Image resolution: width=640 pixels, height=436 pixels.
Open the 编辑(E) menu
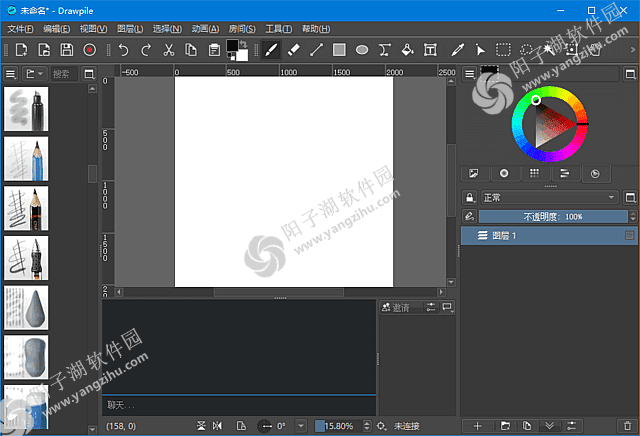[57, 29]
